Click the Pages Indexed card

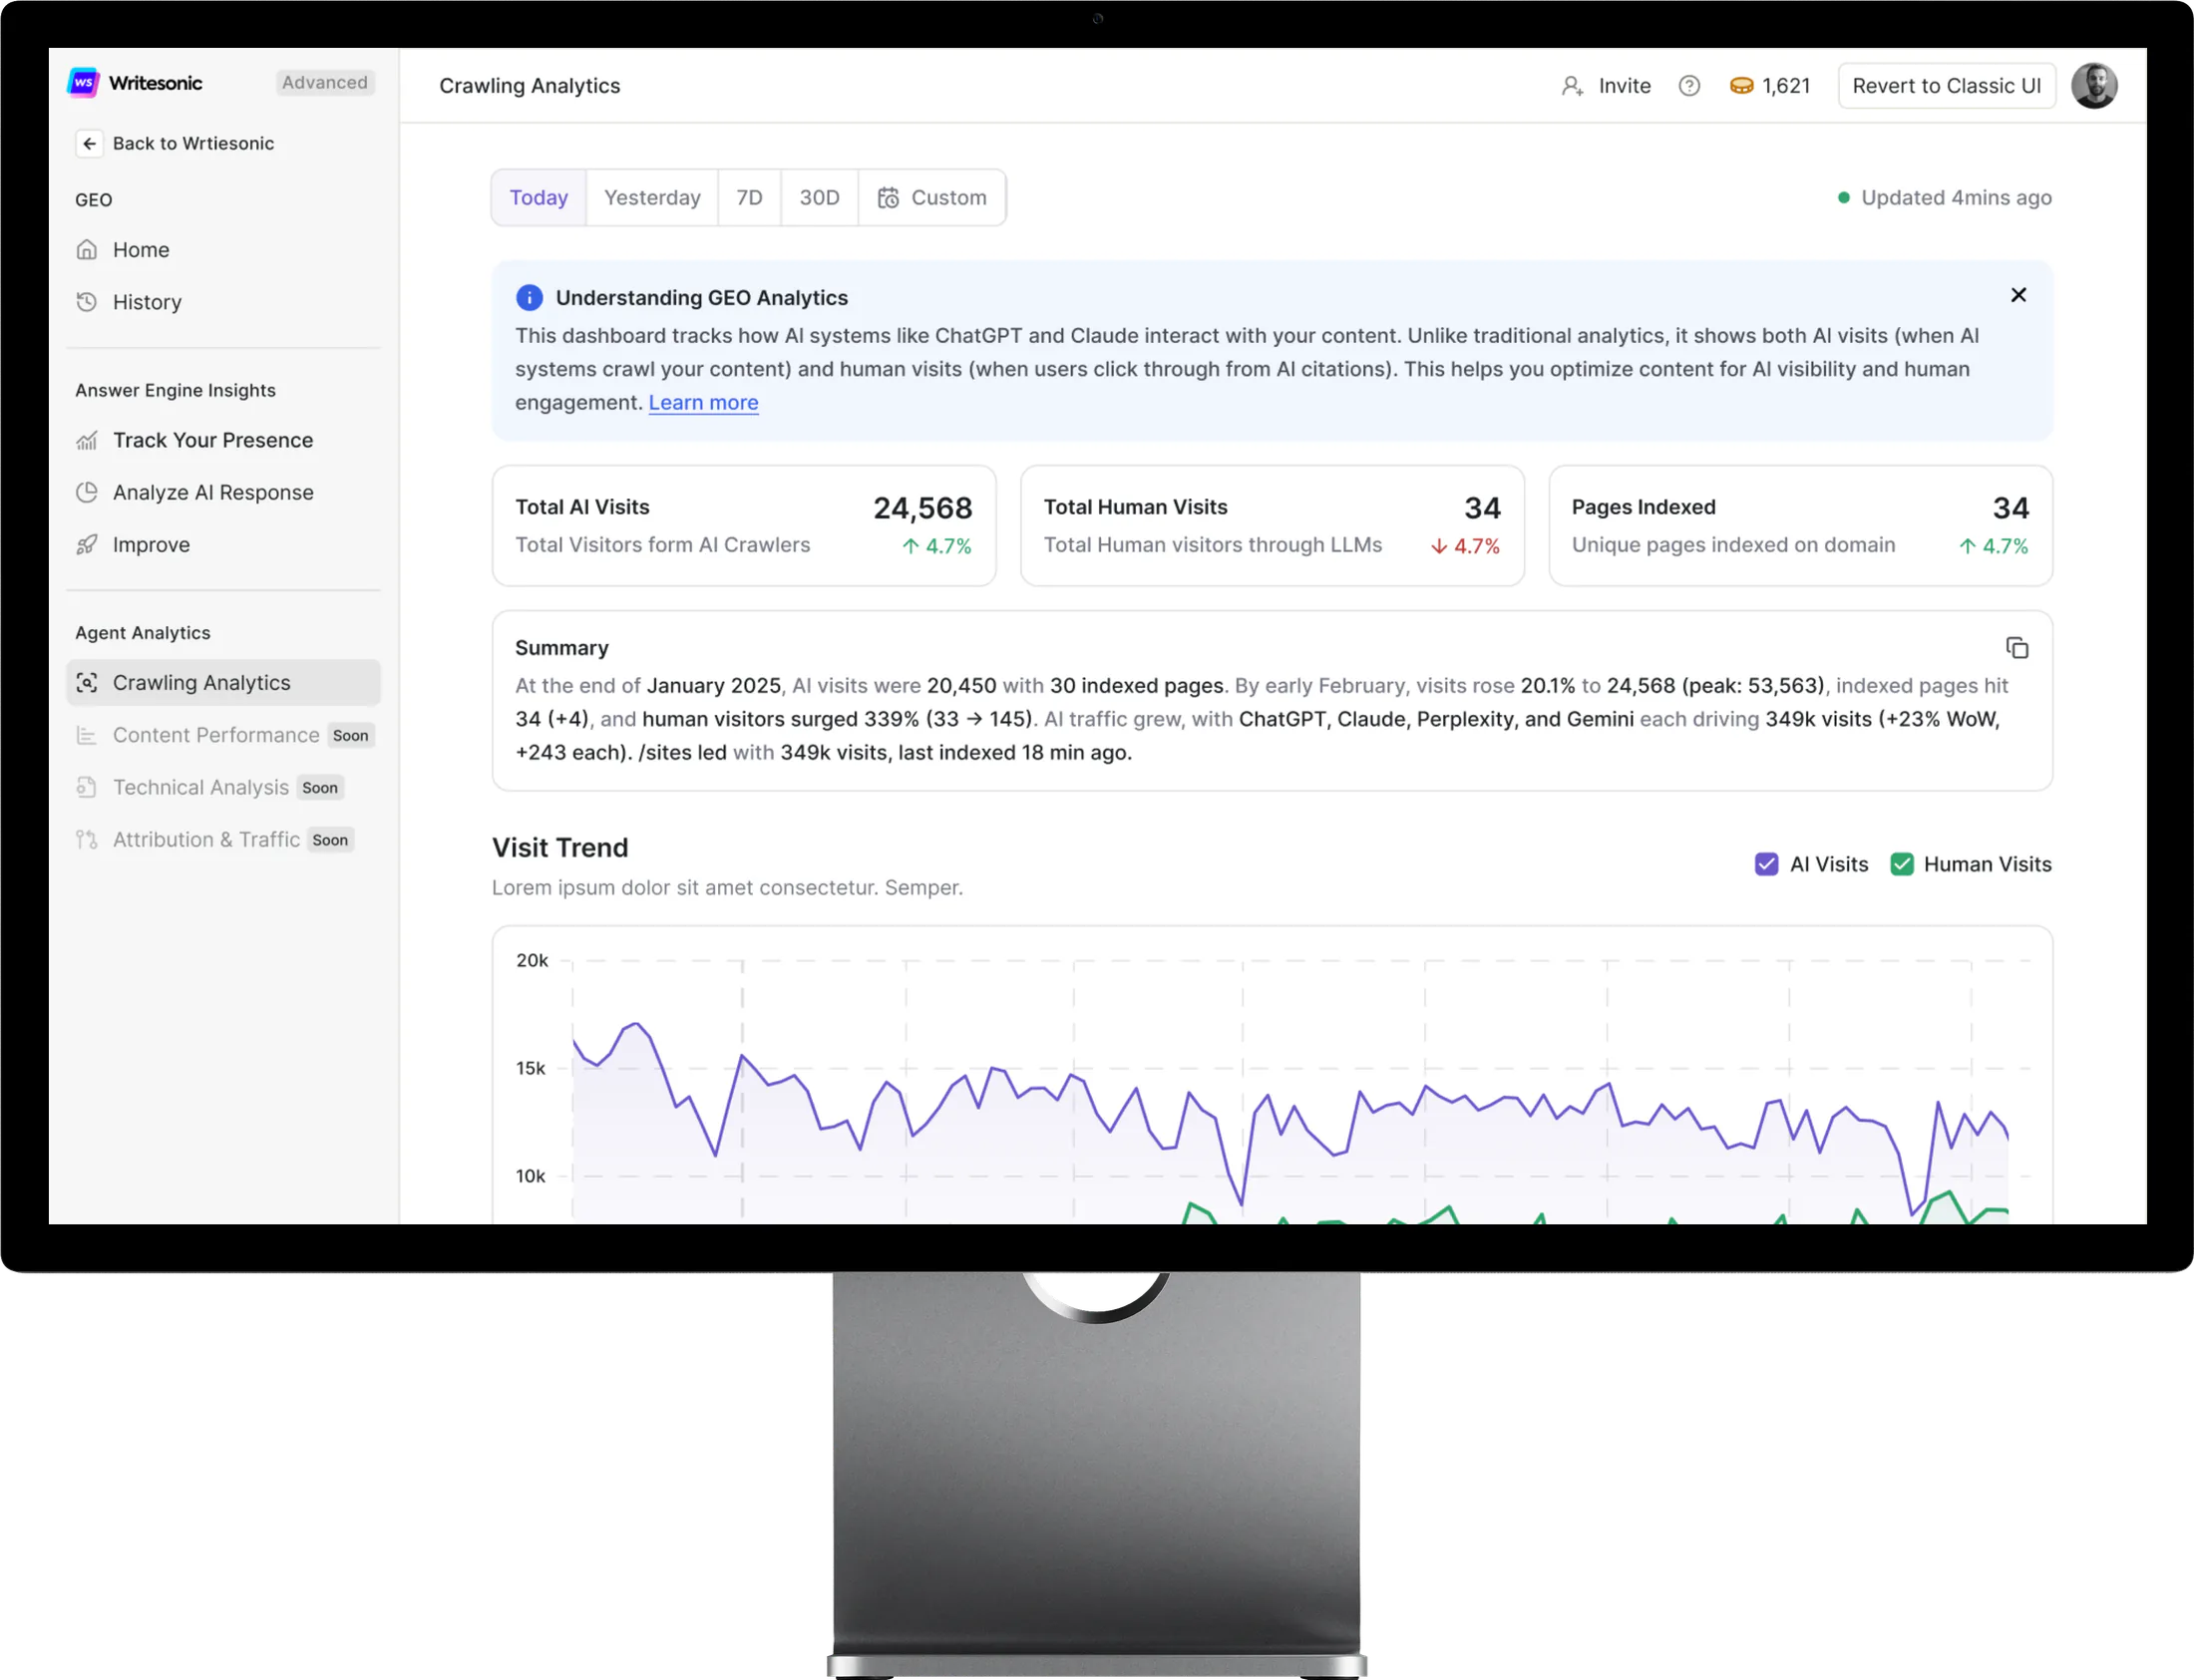pyautogui.click(x=1800, y=526)
